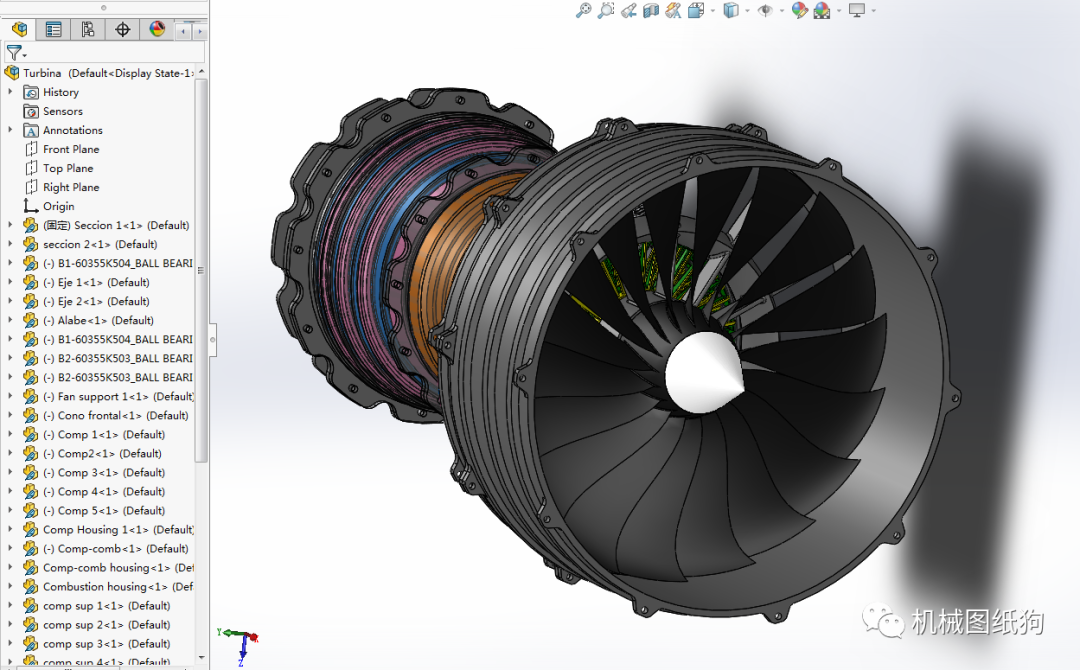Click the Combustion housing<1> component icon
The height and width of the screenshot is (670, 1080).
click(x=30, y=587)
